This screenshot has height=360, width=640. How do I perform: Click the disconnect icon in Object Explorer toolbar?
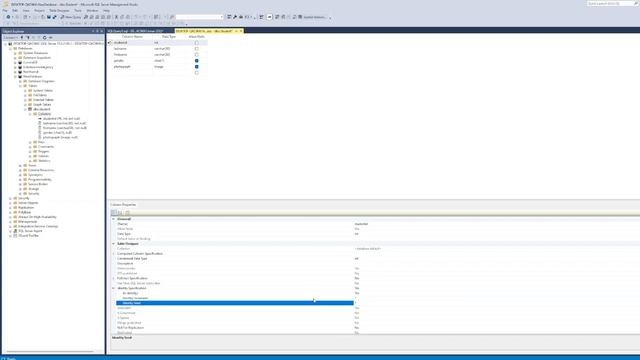pos(27,37)
